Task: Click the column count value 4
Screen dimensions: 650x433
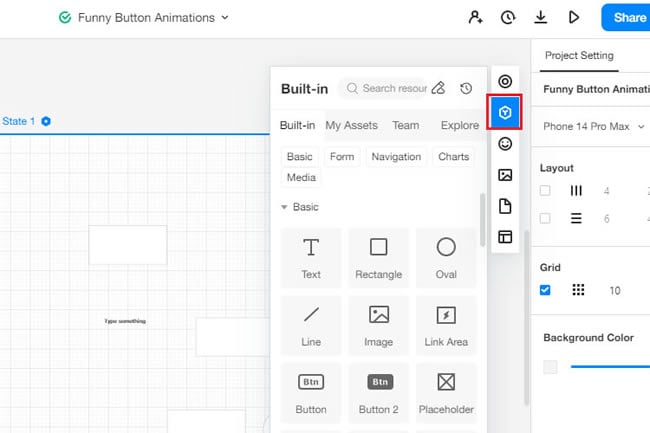Action: (606, 191)
